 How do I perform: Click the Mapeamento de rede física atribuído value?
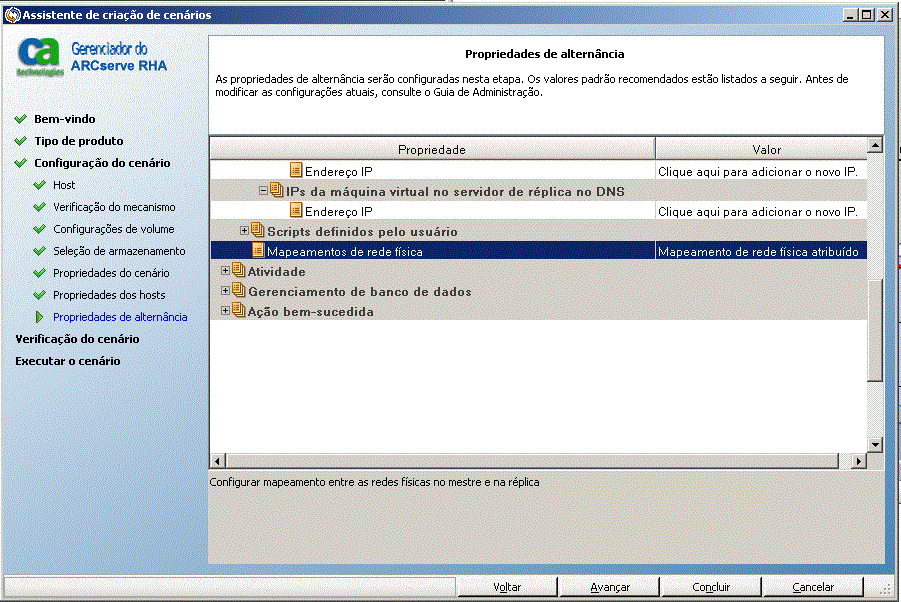759,252
